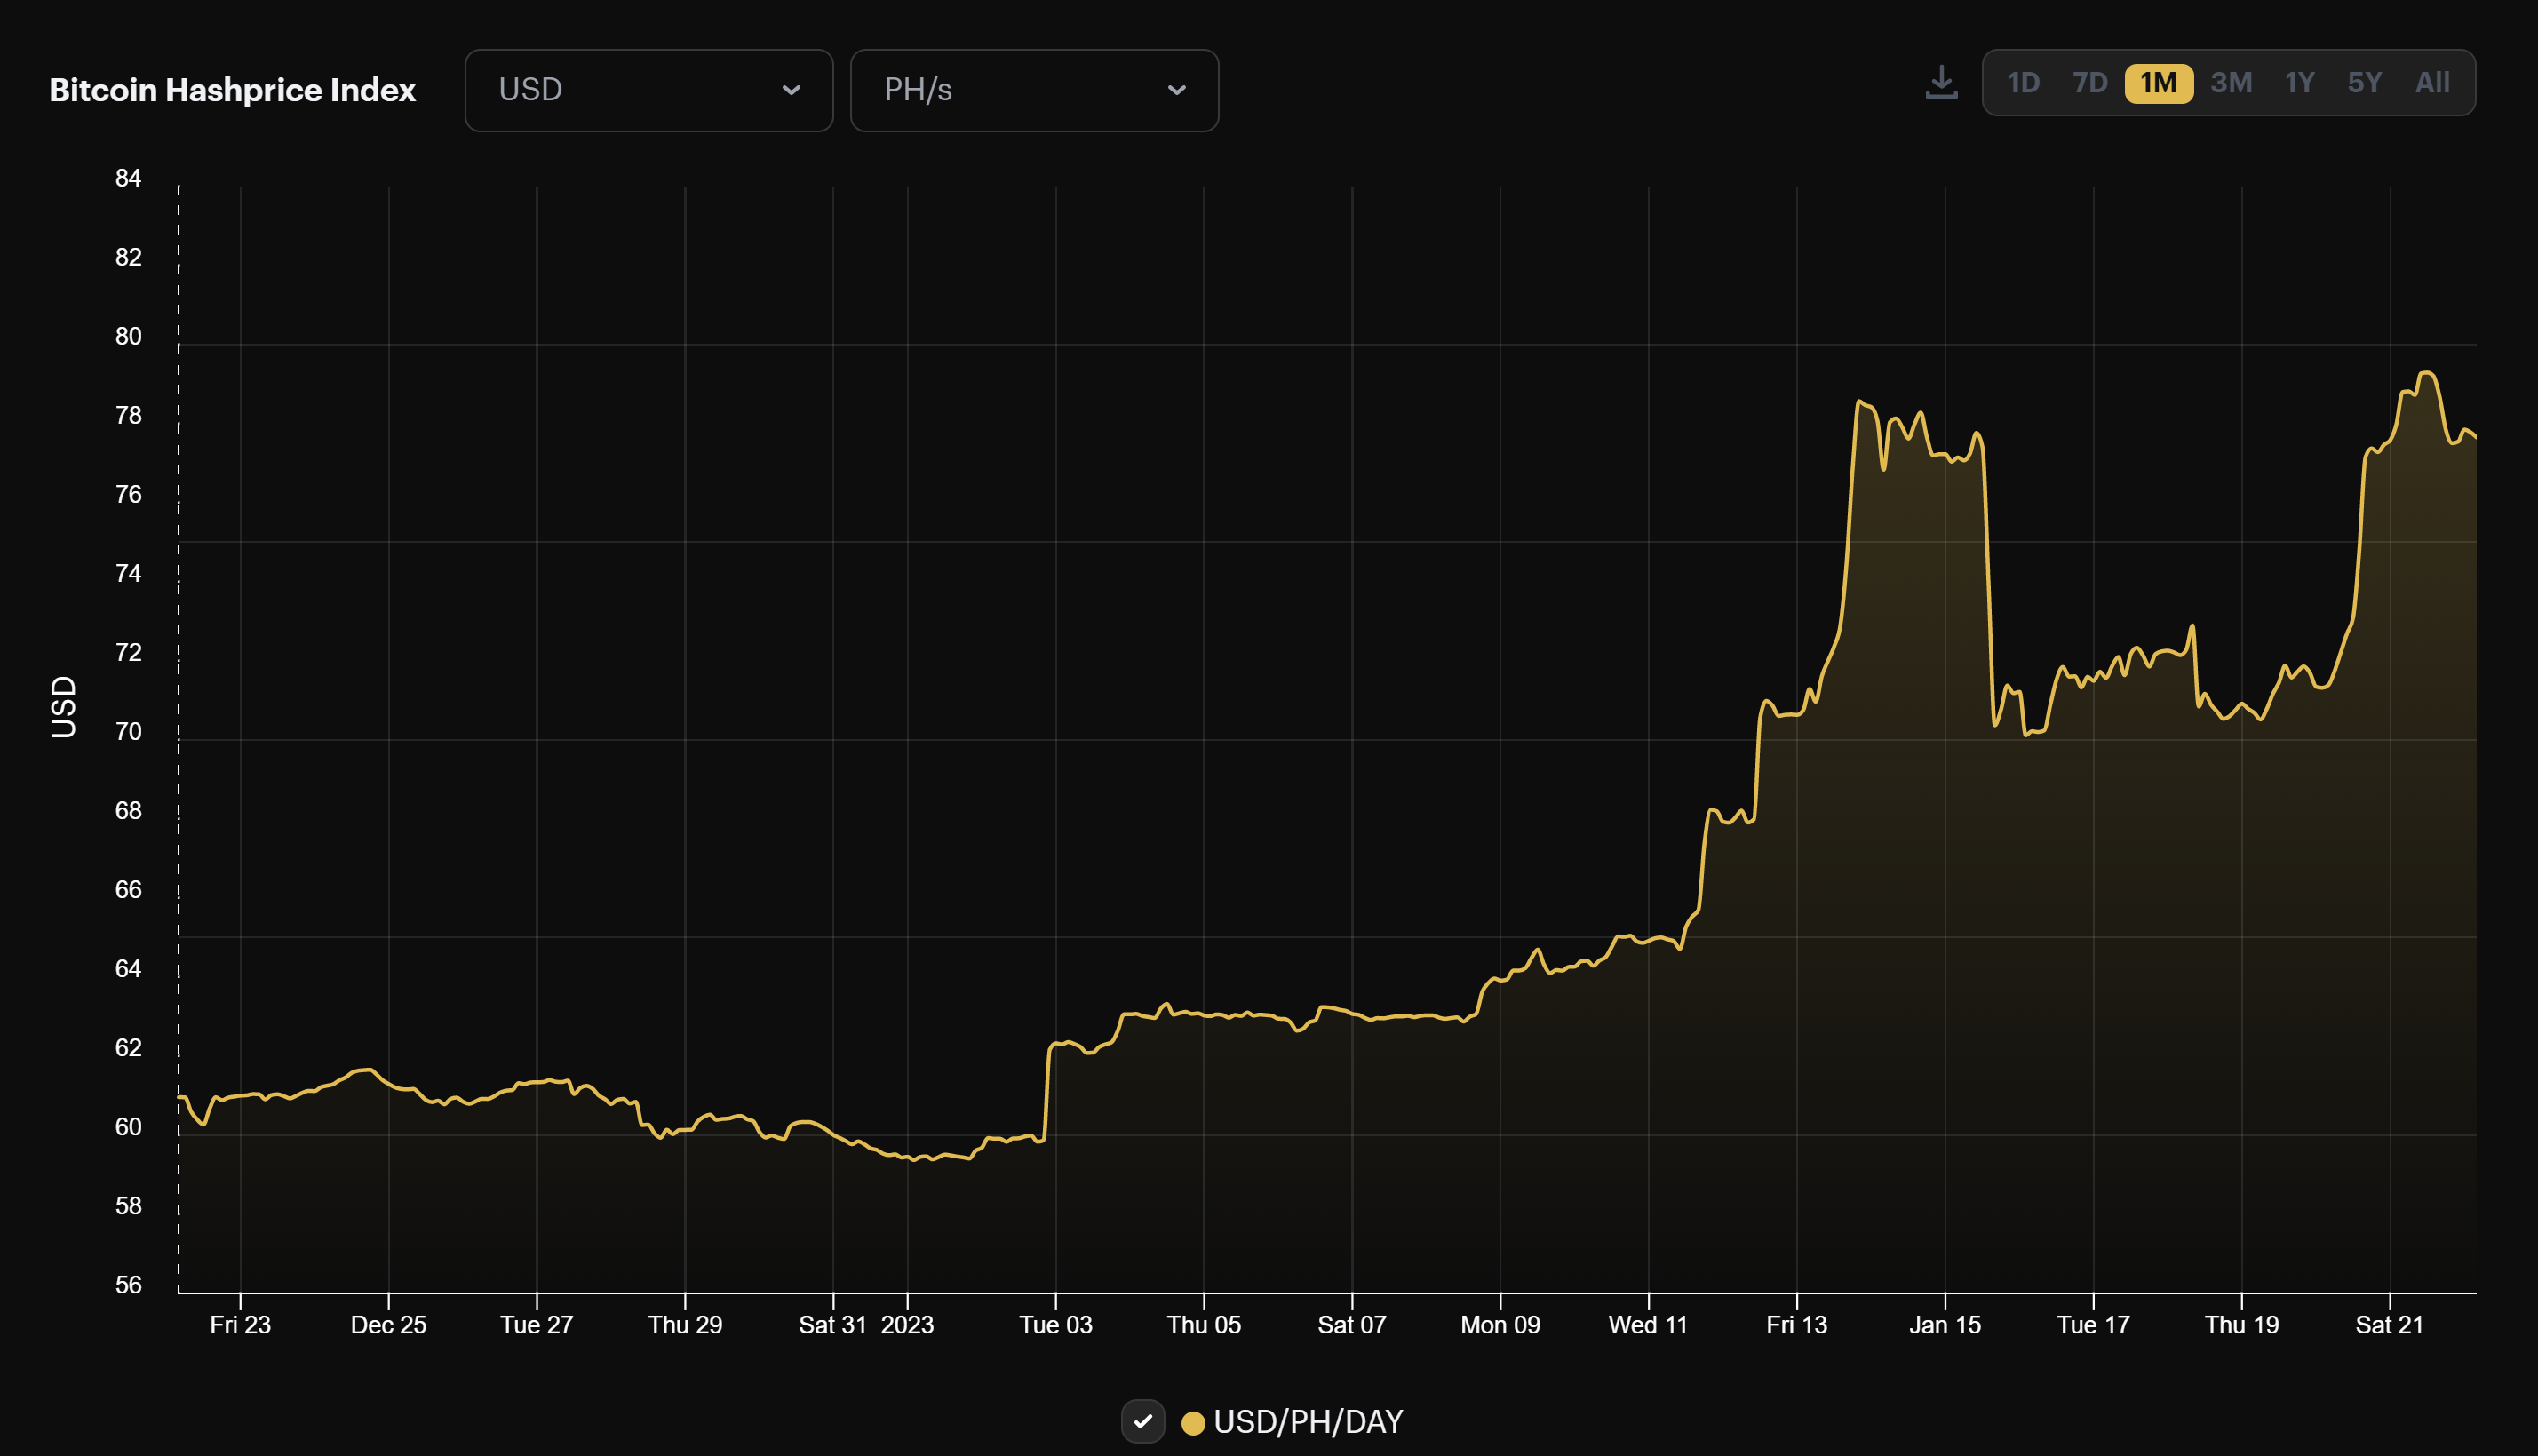Screen dimensions: 2538x1456
Task: Select the 1M time range
Action: coord(2159,83)
